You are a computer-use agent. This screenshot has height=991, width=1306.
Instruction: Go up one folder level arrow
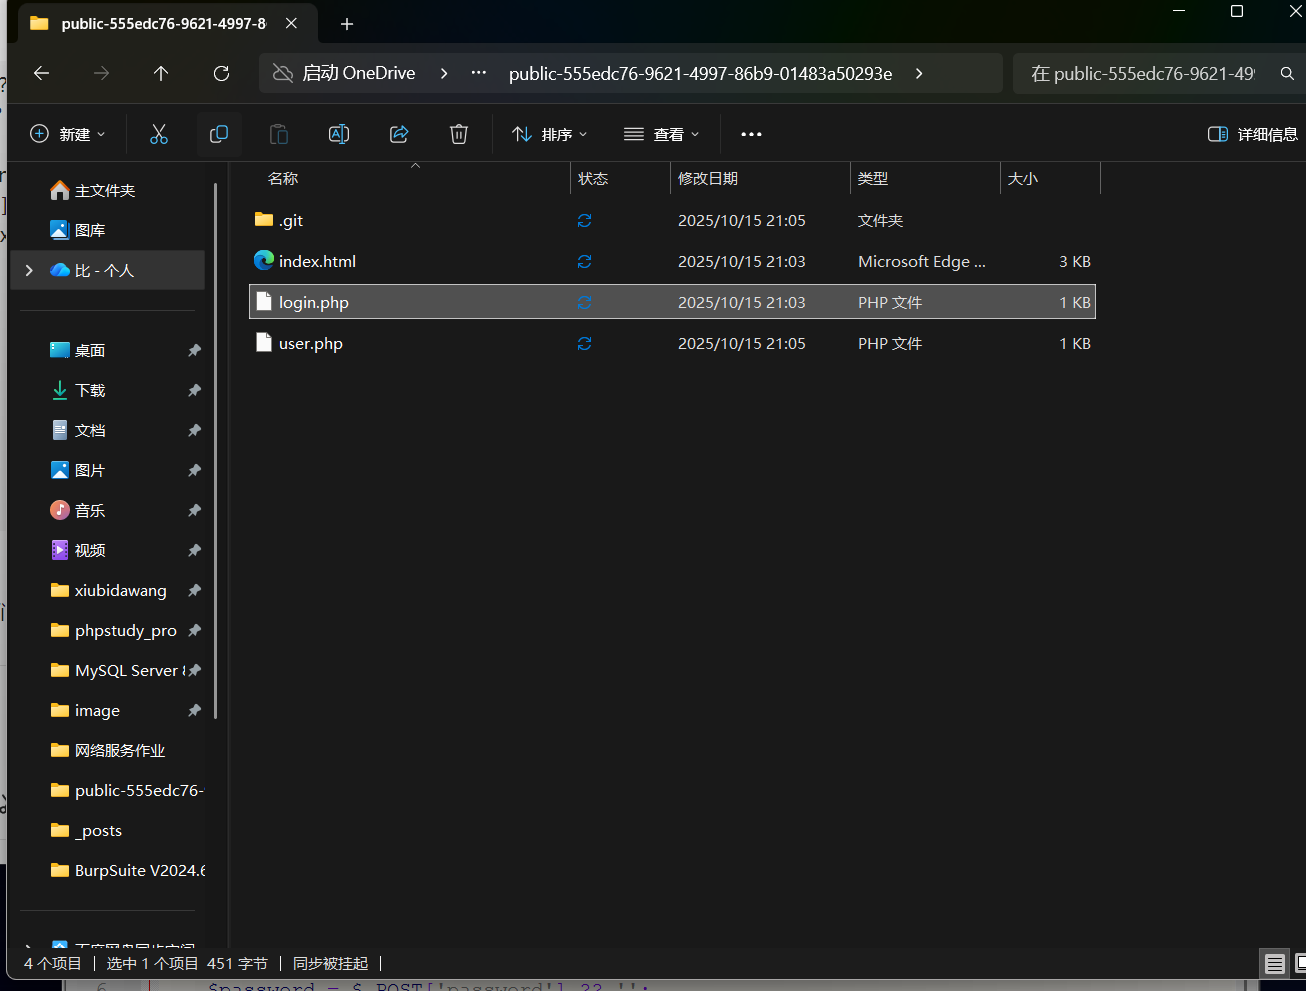click(161, 73)
